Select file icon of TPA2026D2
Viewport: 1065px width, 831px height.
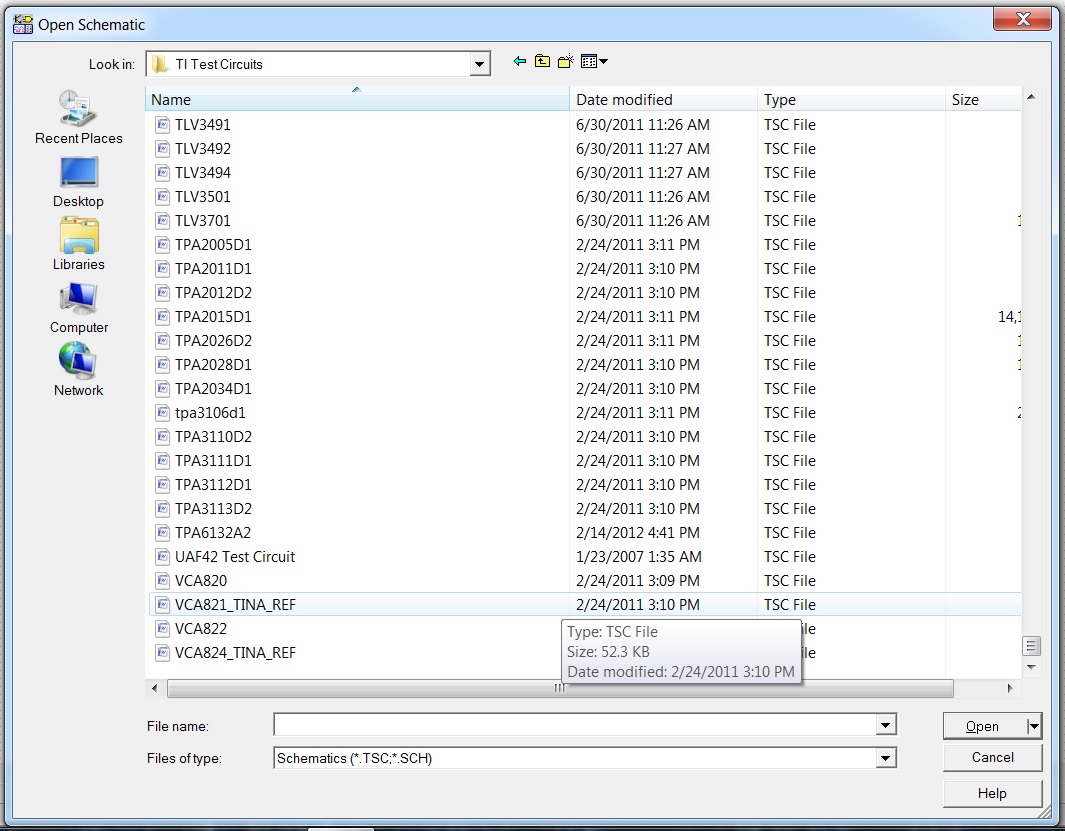162,340
